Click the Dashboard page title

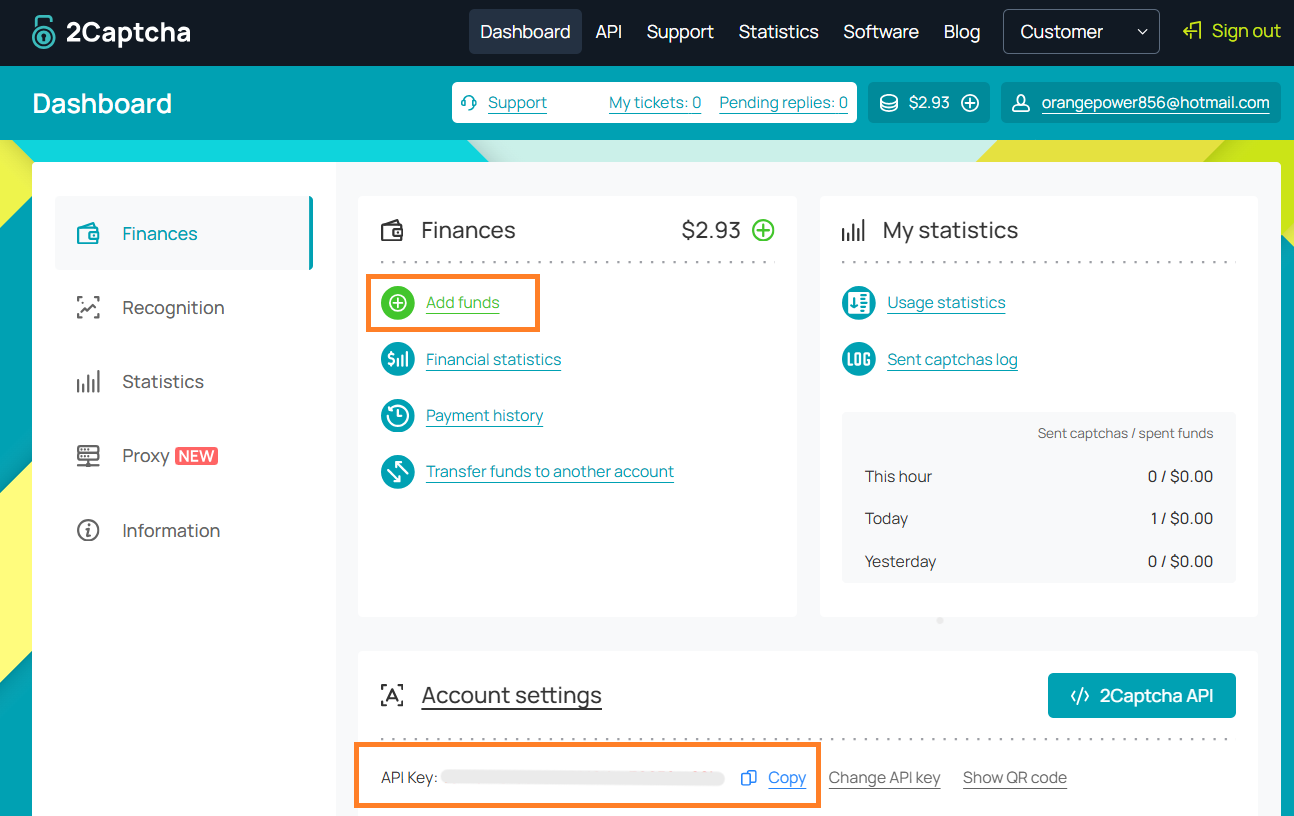[102, 104]
